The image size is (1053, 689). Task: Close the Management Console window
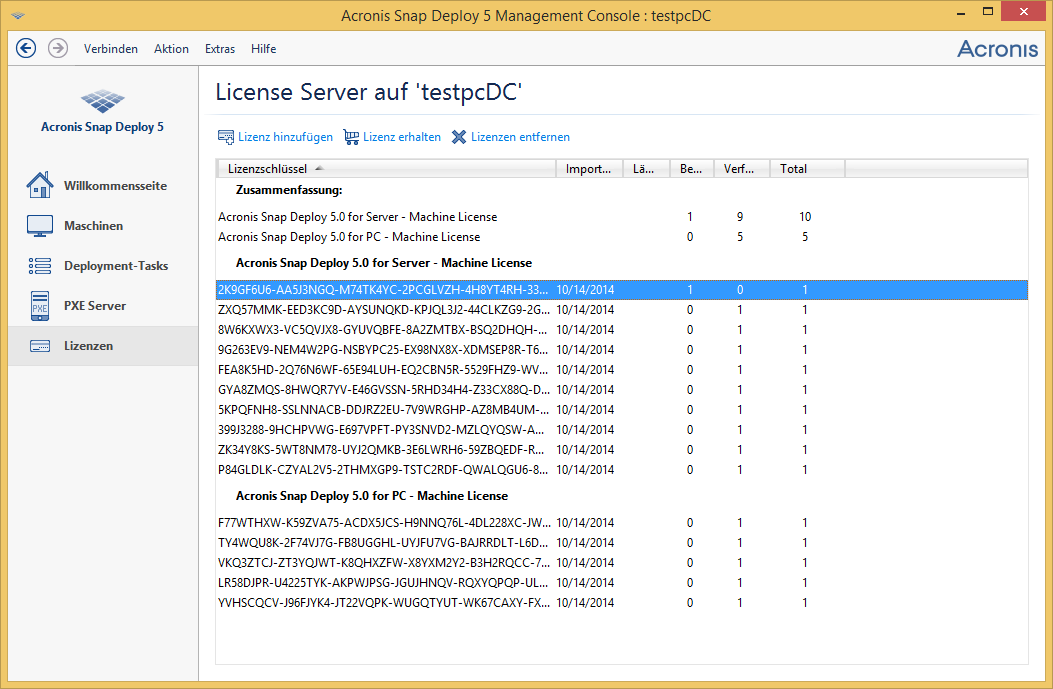[1023, 11]
